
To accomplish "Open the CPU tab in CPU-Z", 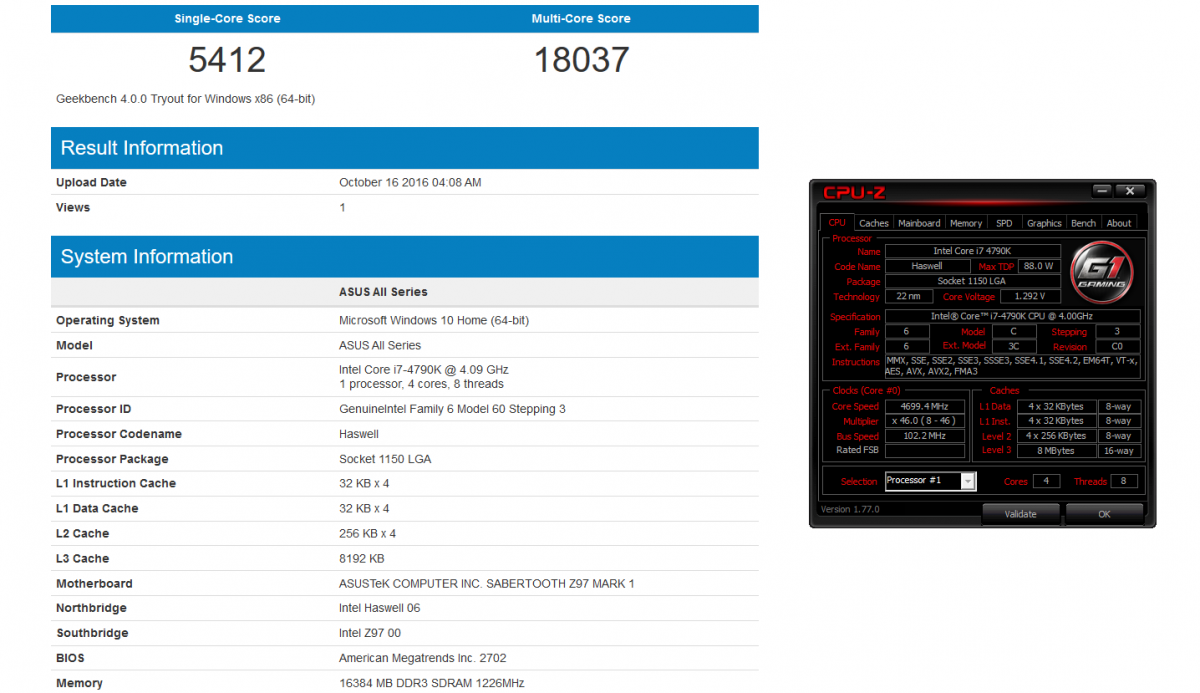I will [x=837, y=223].
